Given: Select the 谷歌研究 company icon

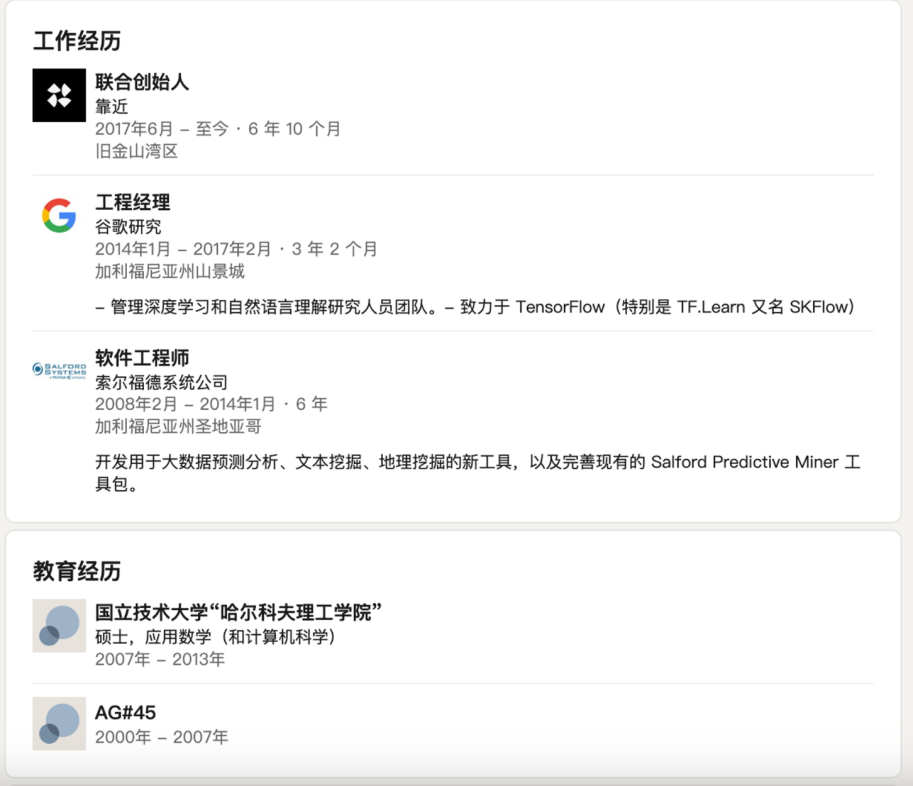Looking at the screenshot, I should tap(59, 215).
